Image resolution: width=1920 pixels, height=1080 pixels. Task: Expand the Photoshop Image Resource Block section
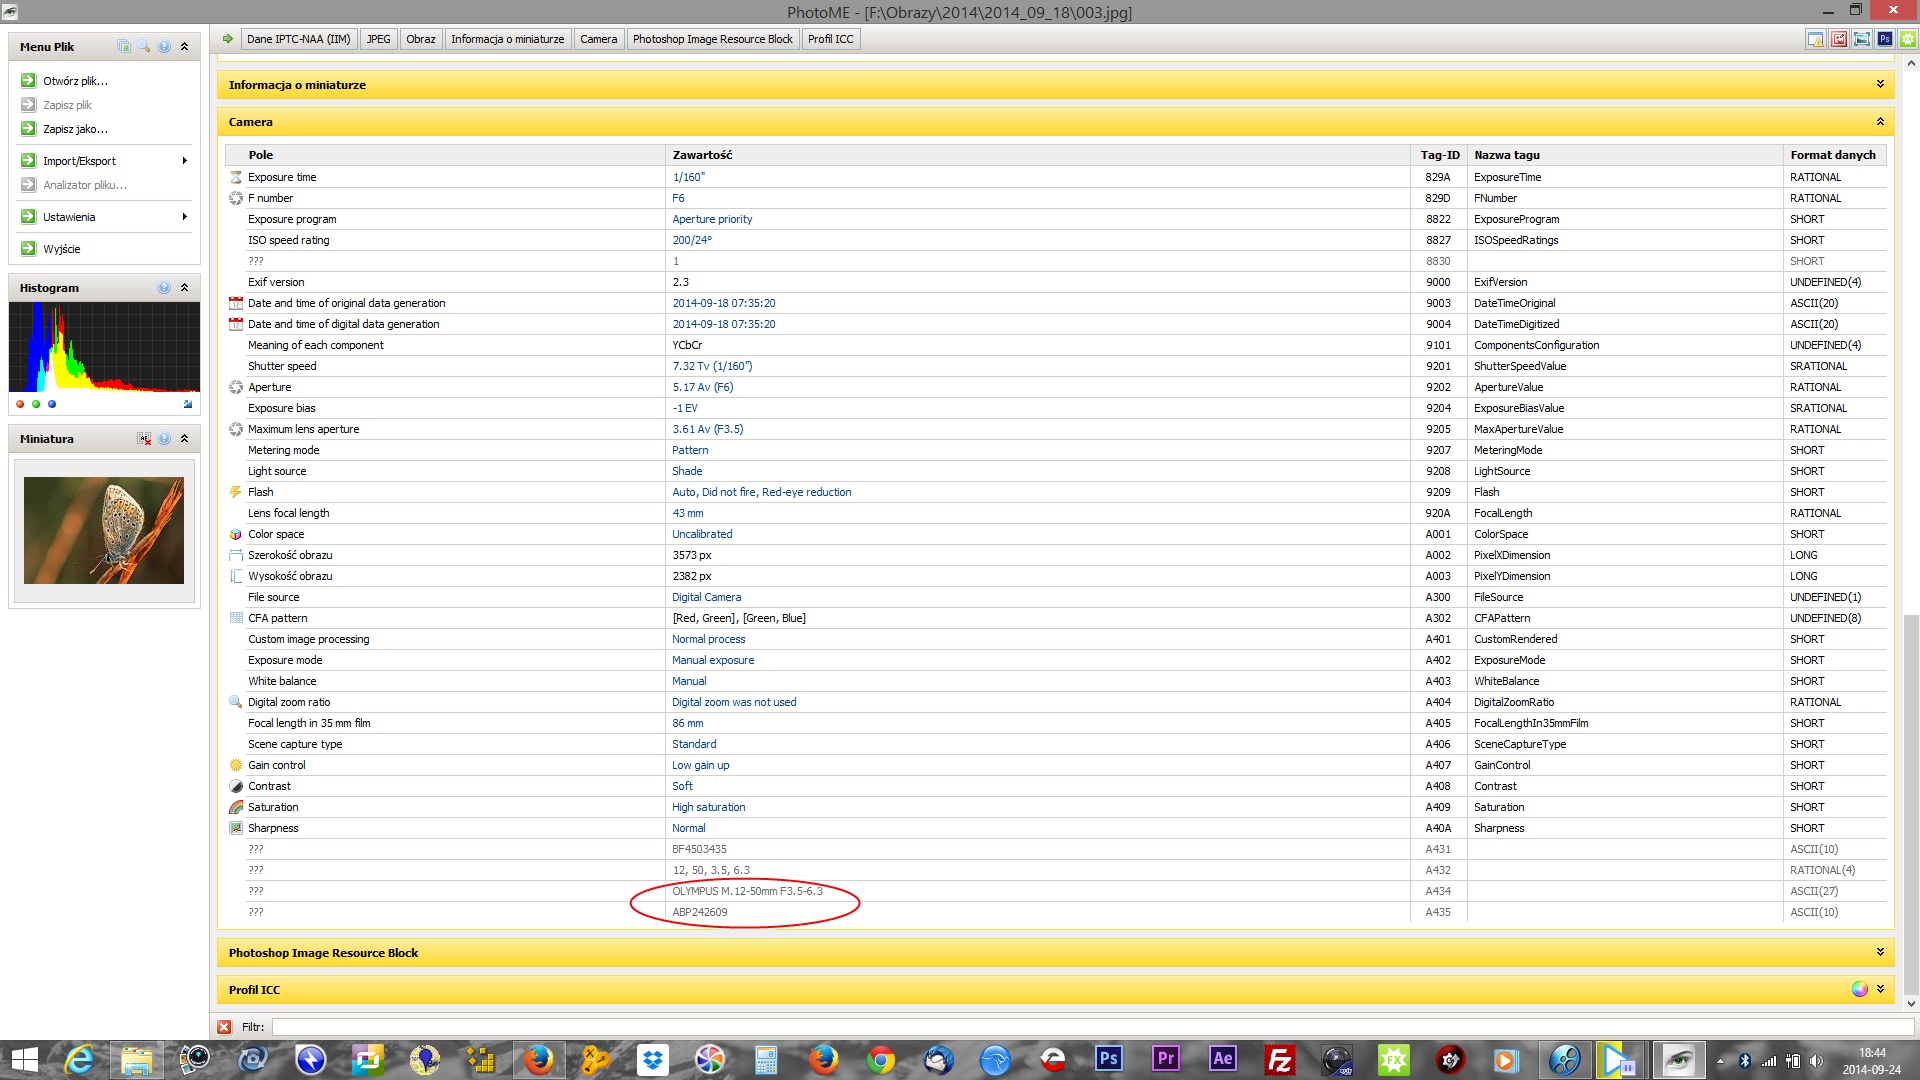click(x=1880, y=952)
